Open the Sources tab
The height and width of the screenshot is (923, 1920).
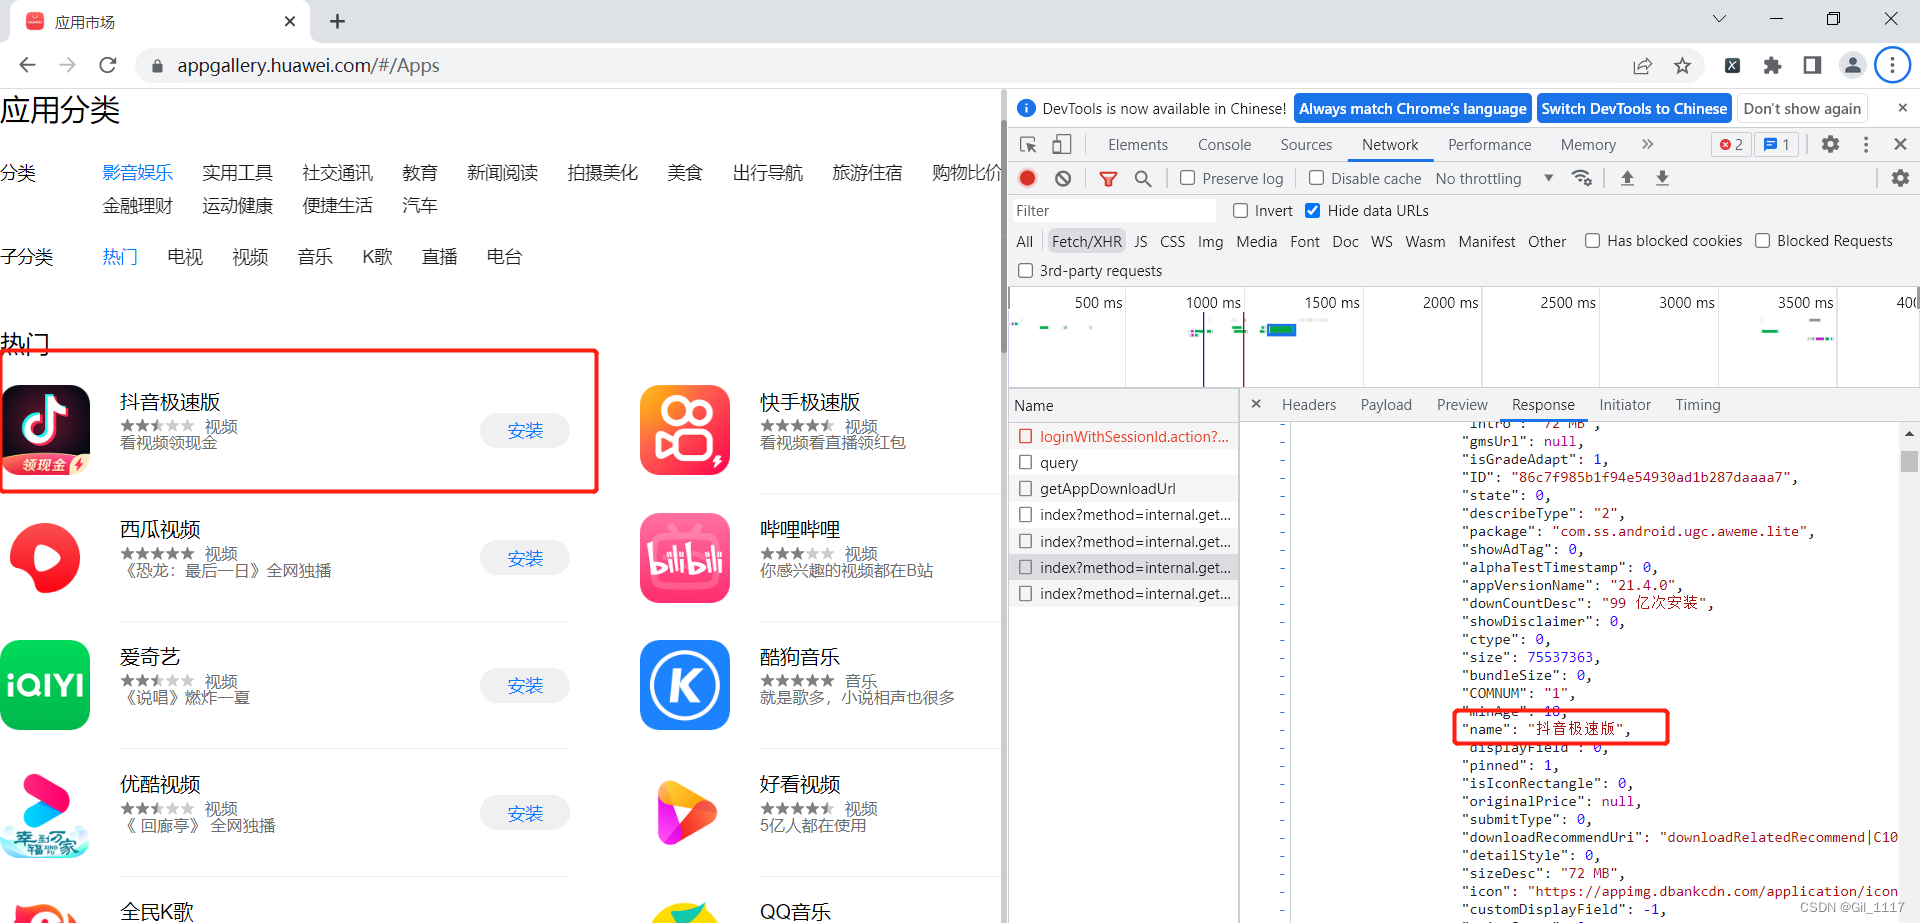(1306, 145)
